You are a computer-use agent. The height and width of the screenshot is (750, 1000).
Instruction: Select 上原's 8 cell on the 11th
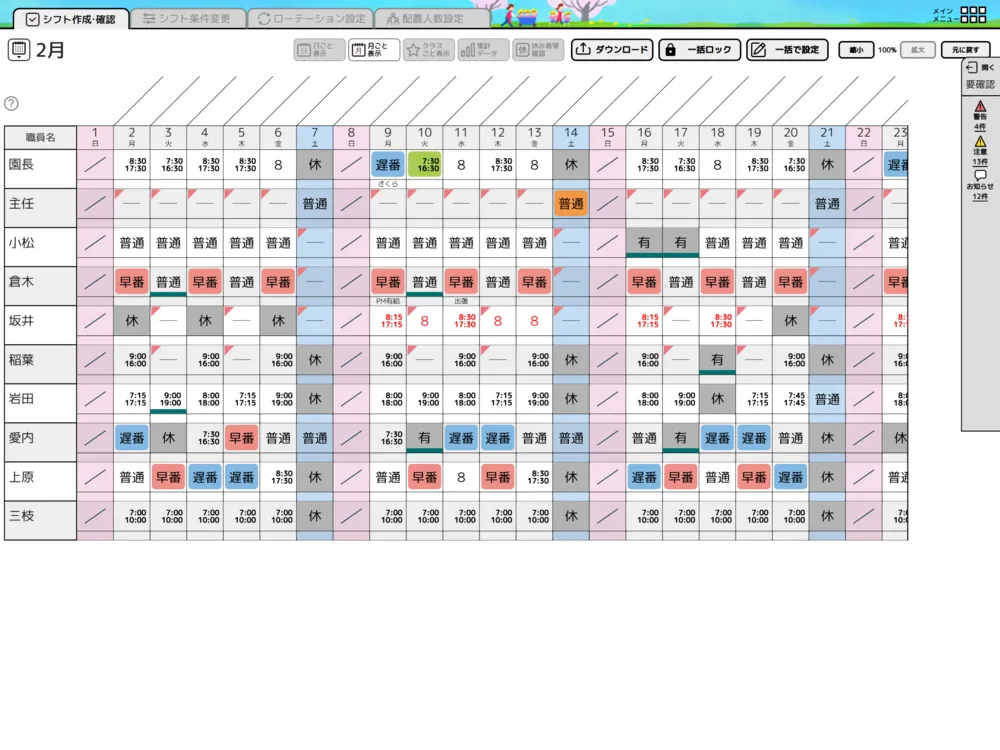[x=461, y=477]
